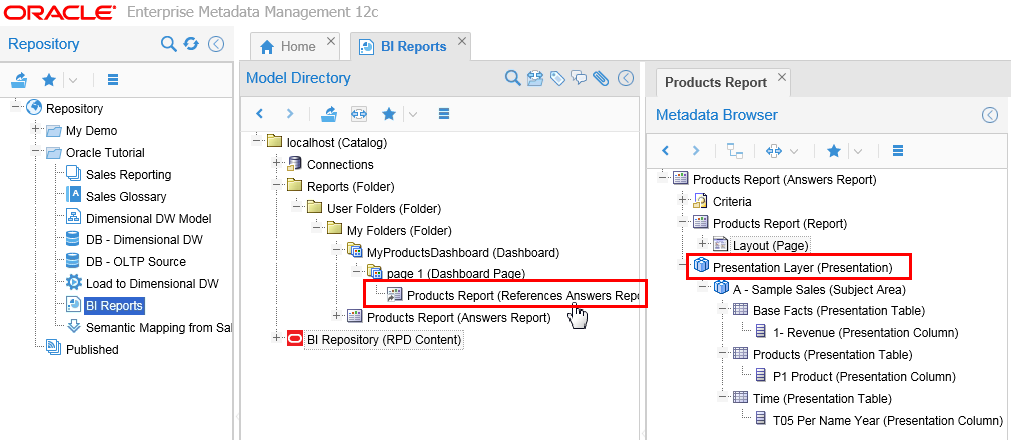Collapse the Model Directory panel
The width and height of the screenshot is (1011, 440).
tap(625, 78)
